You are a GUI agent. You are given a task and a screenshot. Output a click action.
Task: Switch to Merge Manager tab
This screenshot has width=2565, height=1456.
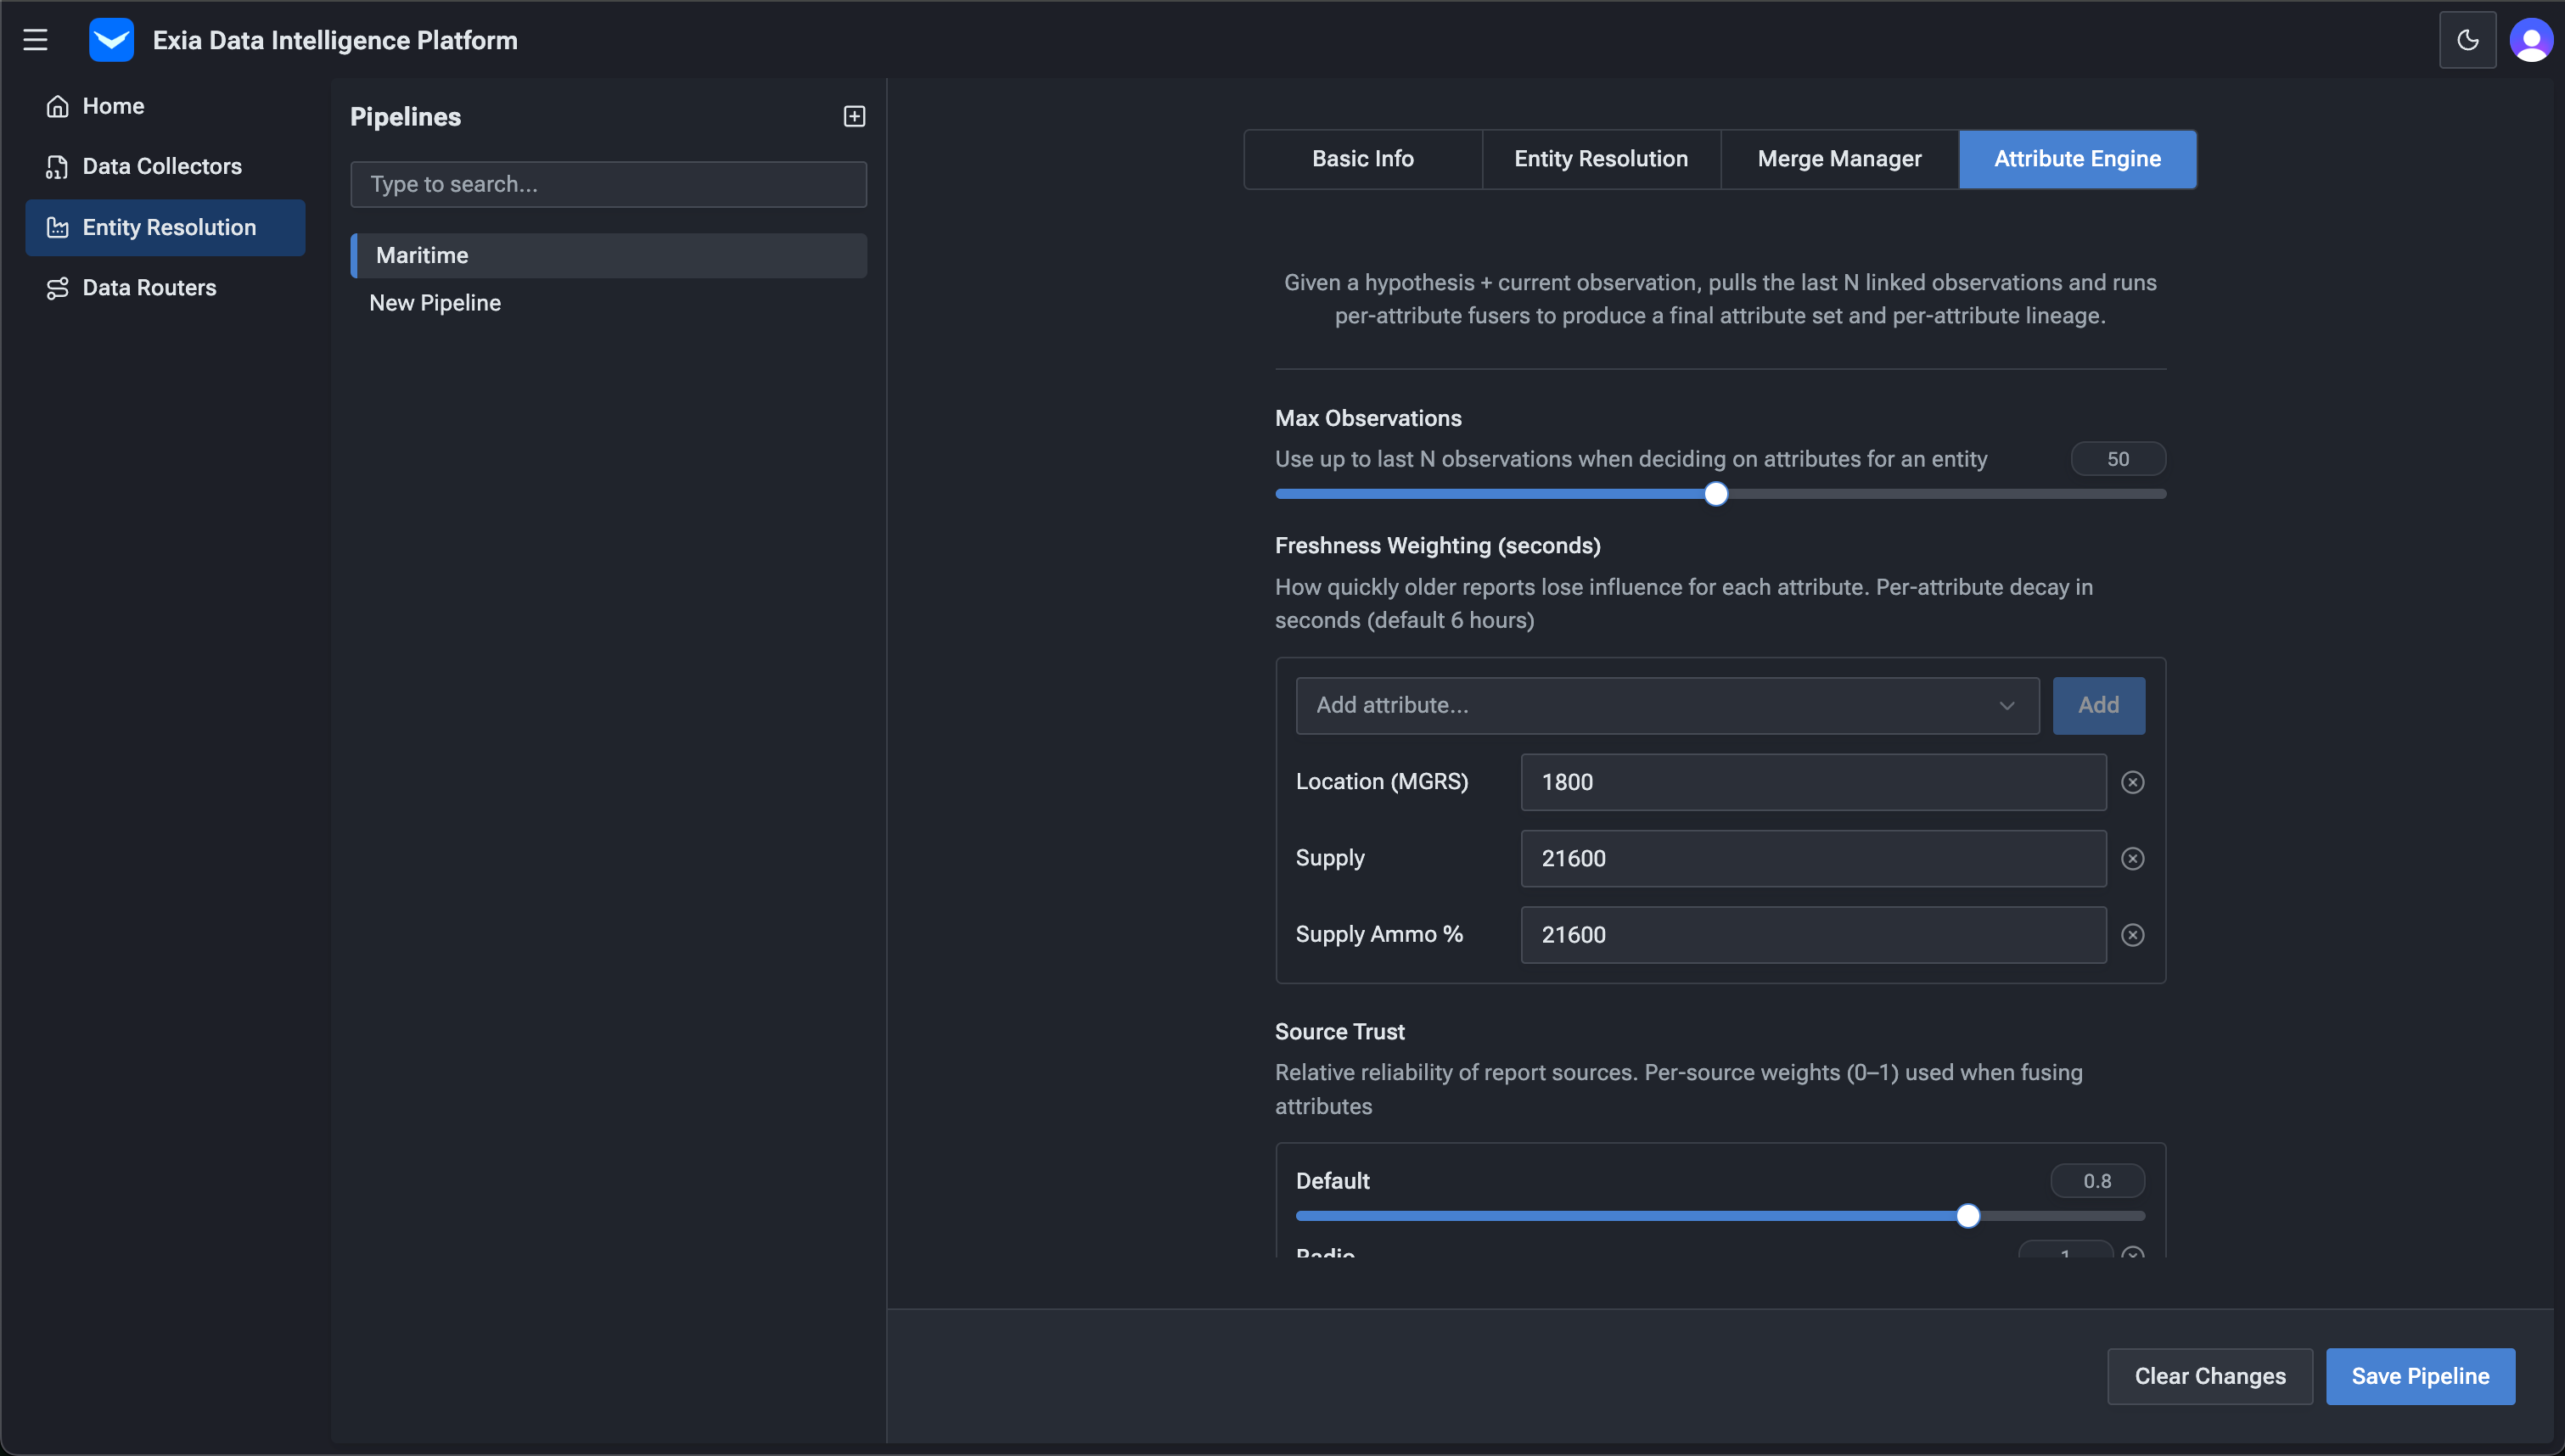click(x=1839, y=159)
